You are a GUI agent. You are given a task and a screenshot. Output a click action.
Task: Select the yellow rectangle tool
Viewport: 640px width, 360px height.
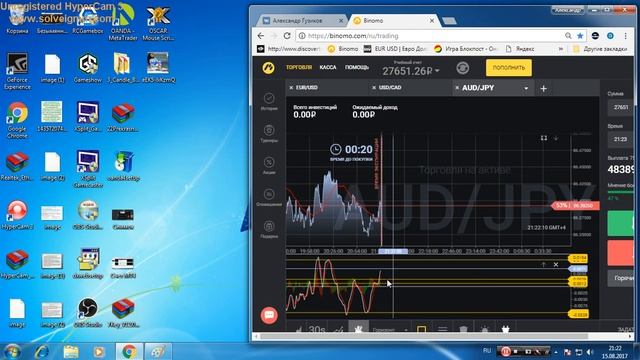422,329
